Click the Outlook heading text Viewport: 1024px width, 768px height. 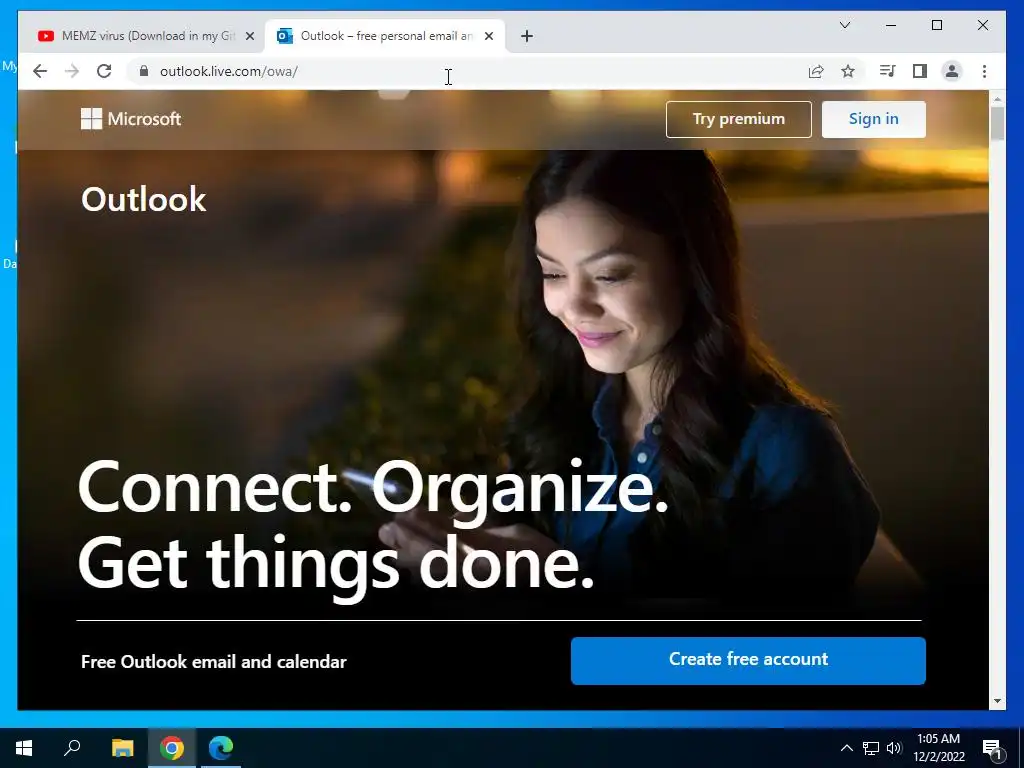144,199
